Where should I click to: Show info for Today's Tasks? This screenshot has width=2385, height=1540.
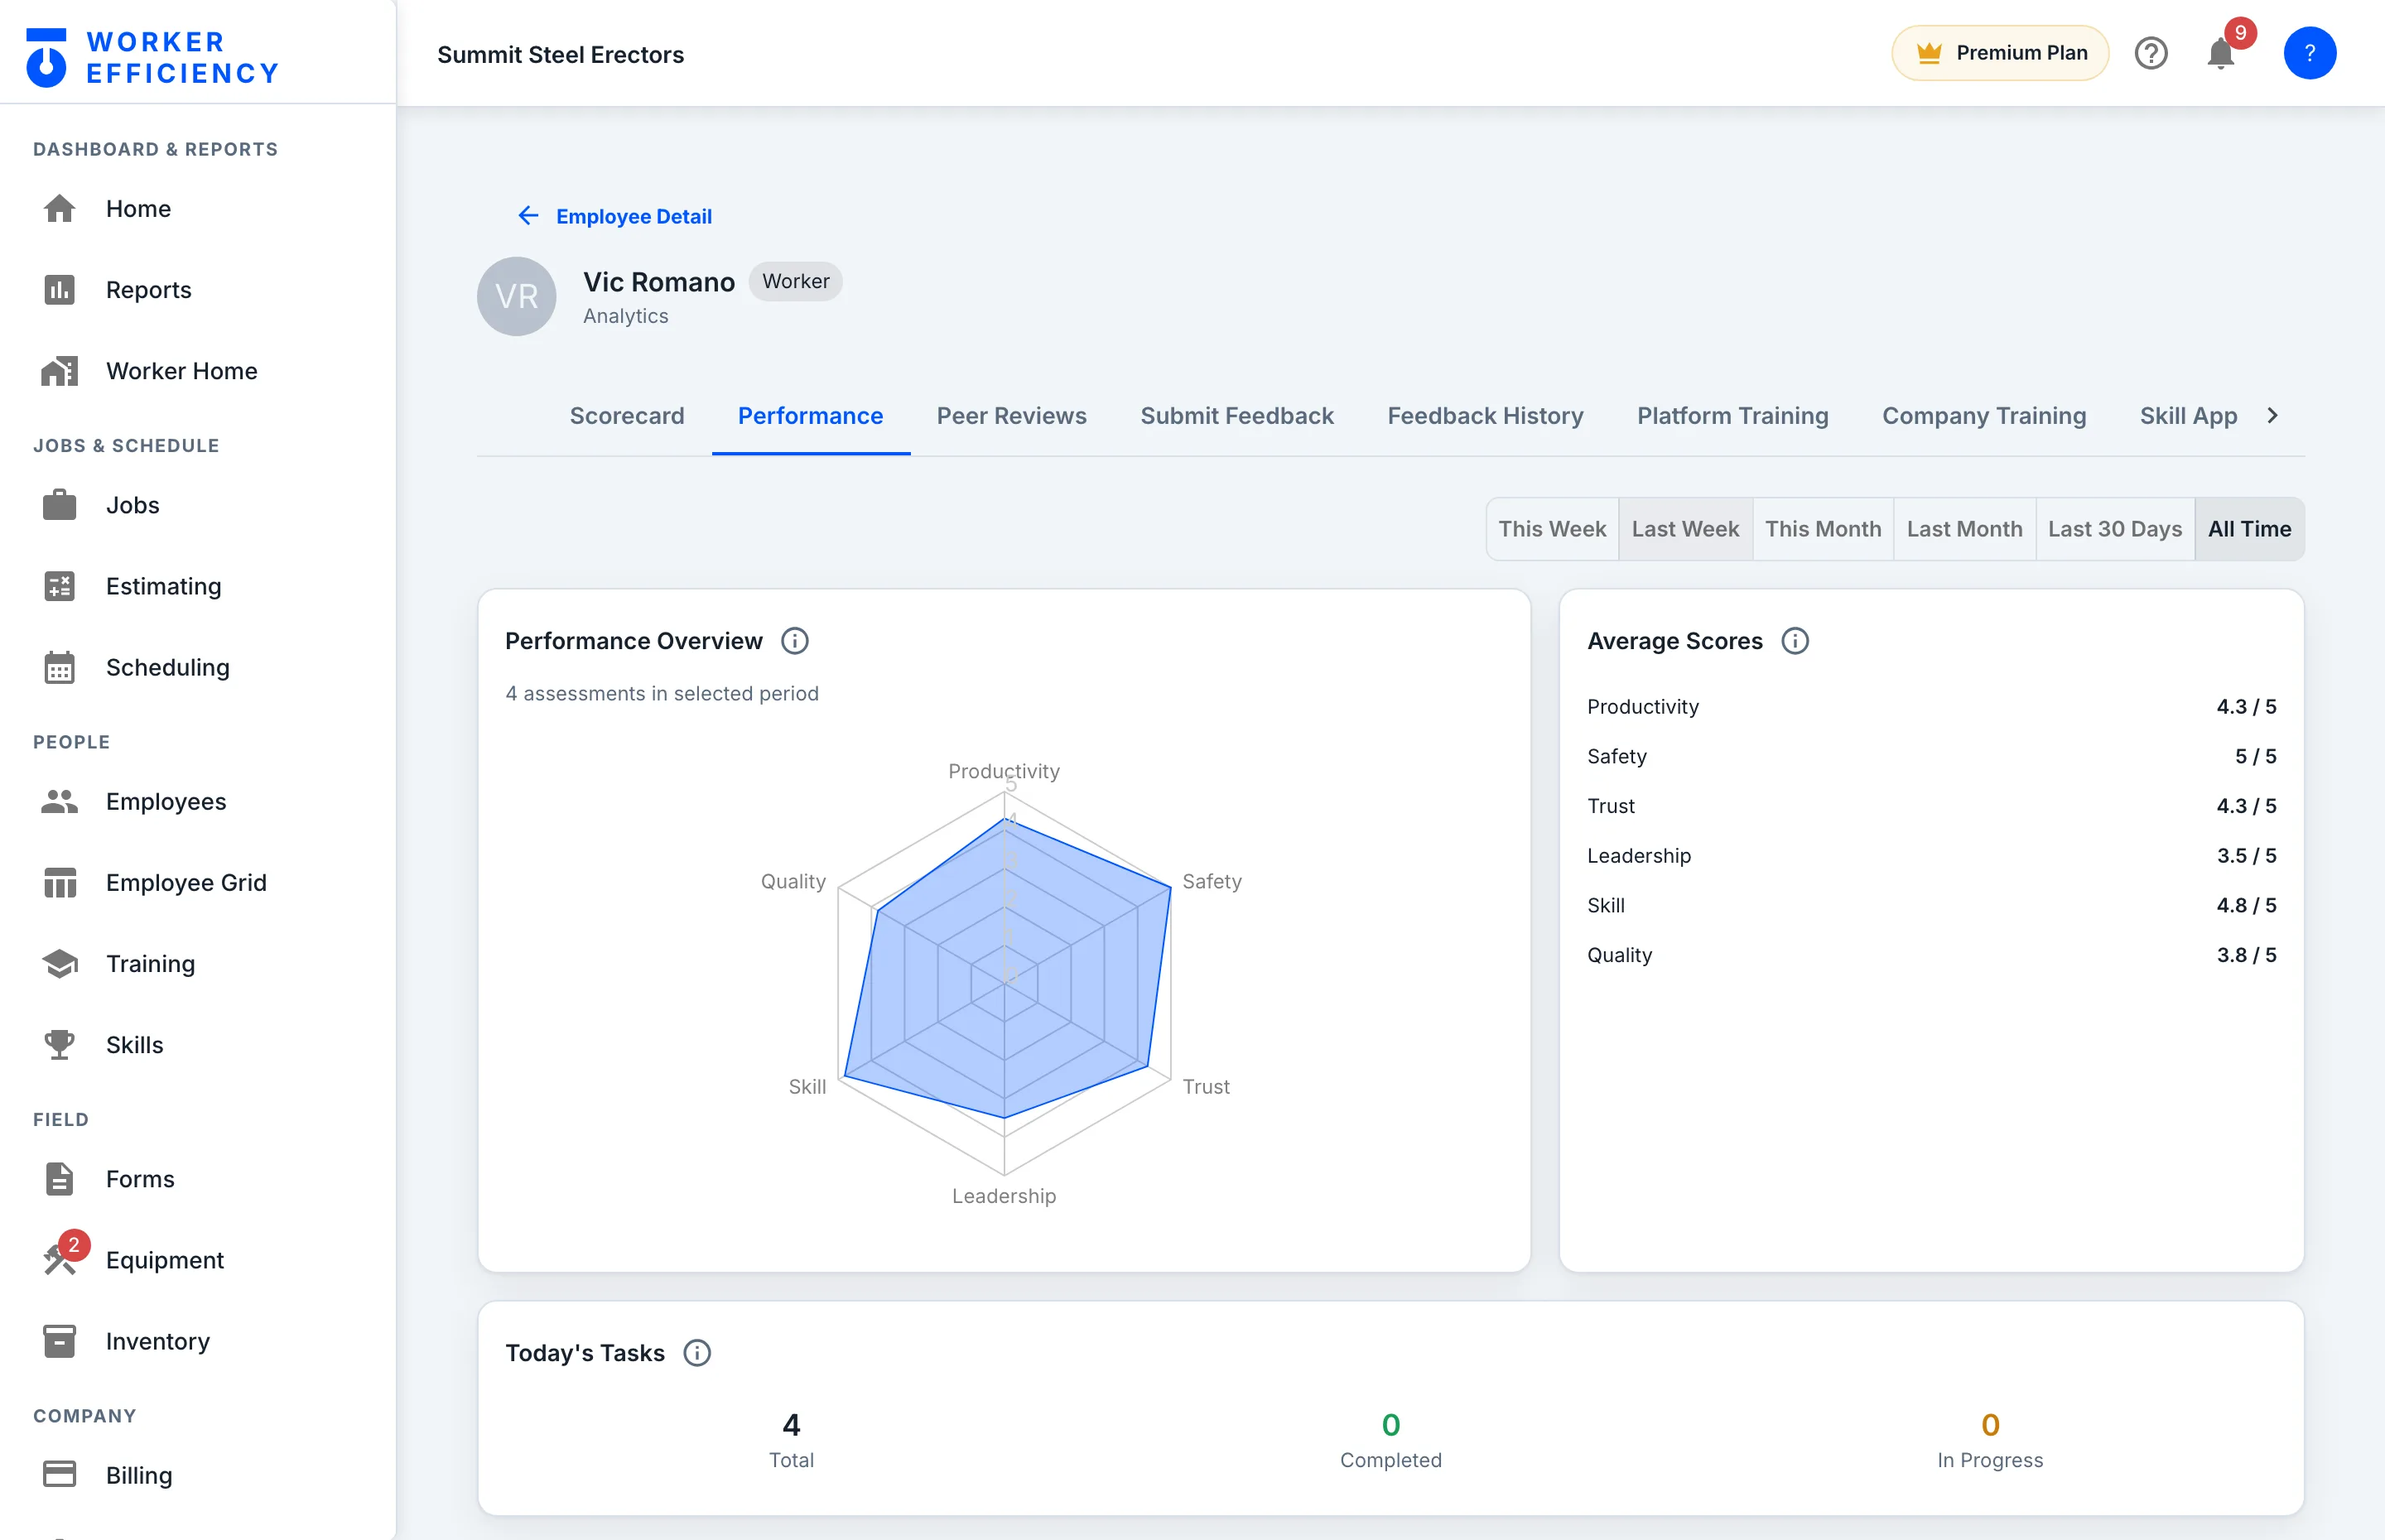click(x=697, y=1352)
